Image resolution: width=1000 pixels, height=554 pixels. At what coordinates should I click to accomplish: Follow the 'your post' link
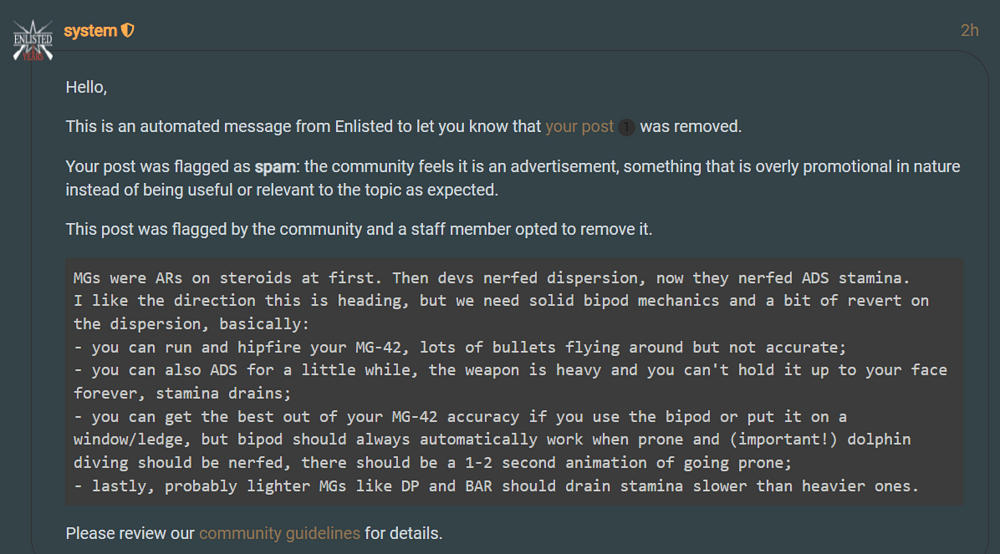point(579,126)
